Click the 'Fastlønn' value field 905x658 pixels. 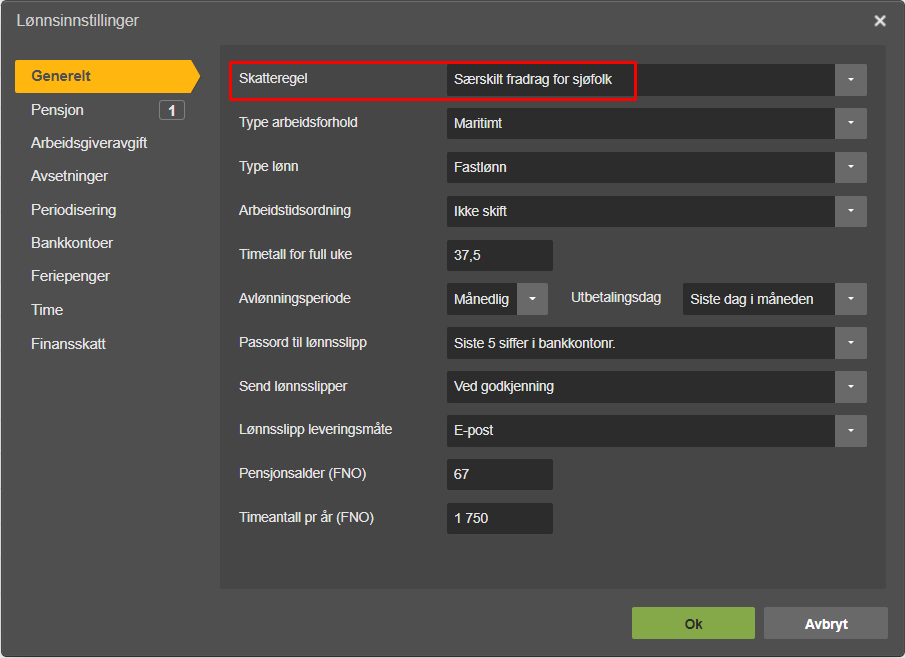[641, 167]
